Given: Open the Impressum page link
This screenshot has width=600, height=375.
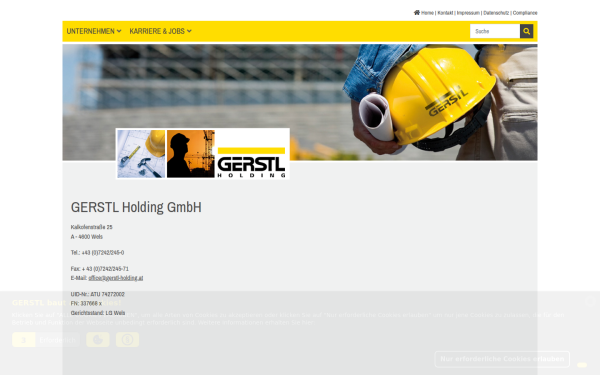Looking at the screenshot, I should coord(468,13).
